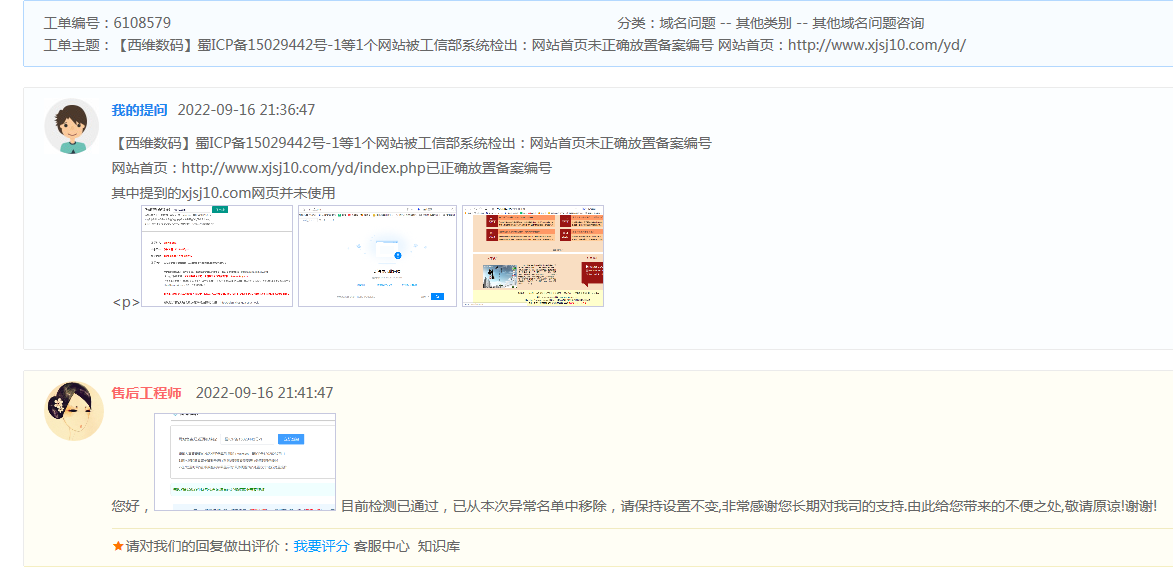Open the middle attachment thumbnail with cloud illustration
This screenshot has width=1173, height=579.
pyautogui.click(x=377, y=256)
